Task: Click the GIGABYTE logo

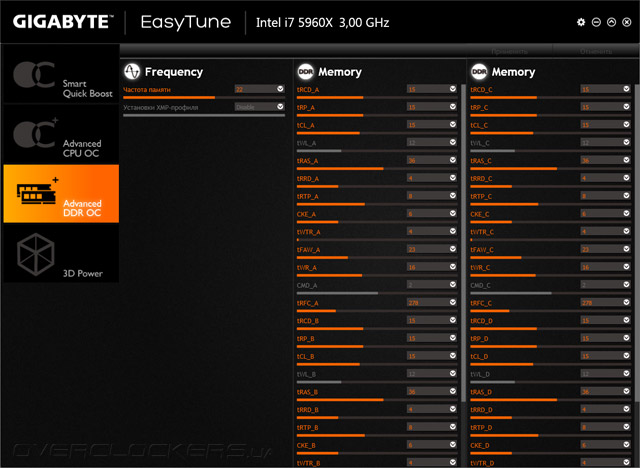Action: (62, 22)
